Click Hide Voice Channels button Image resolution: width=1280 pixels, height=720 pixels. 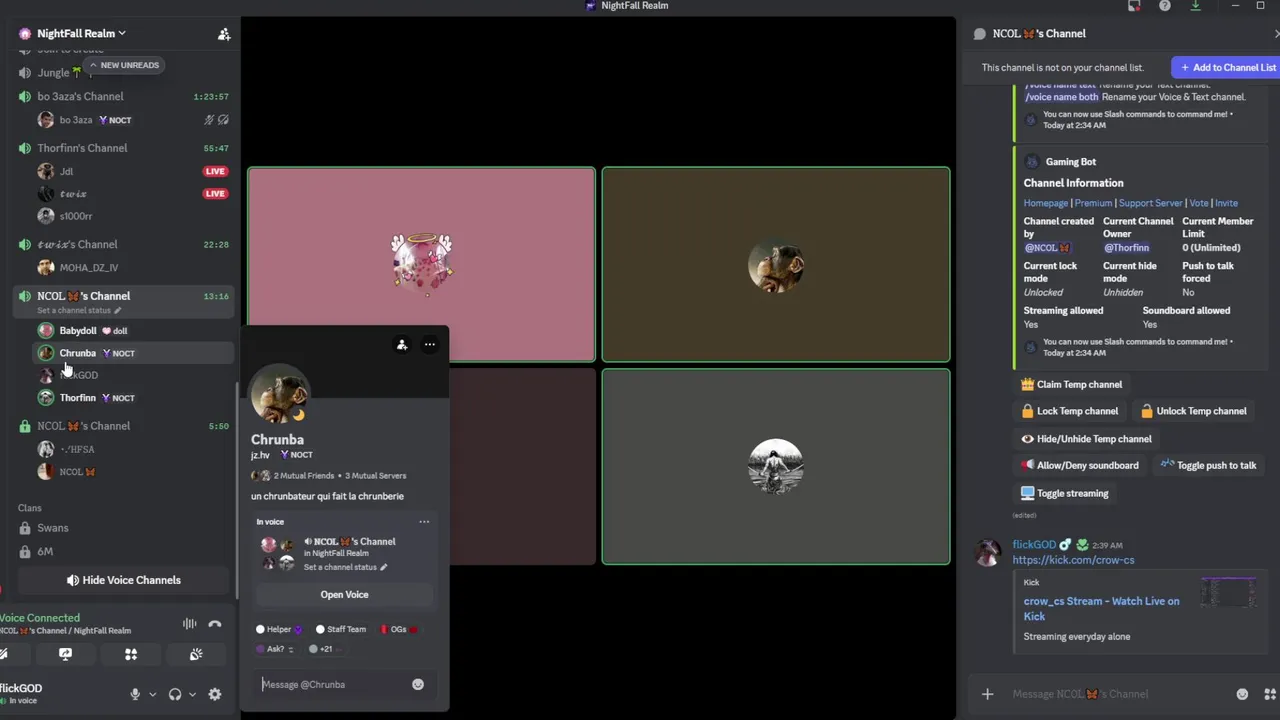(x=123, y=580)
